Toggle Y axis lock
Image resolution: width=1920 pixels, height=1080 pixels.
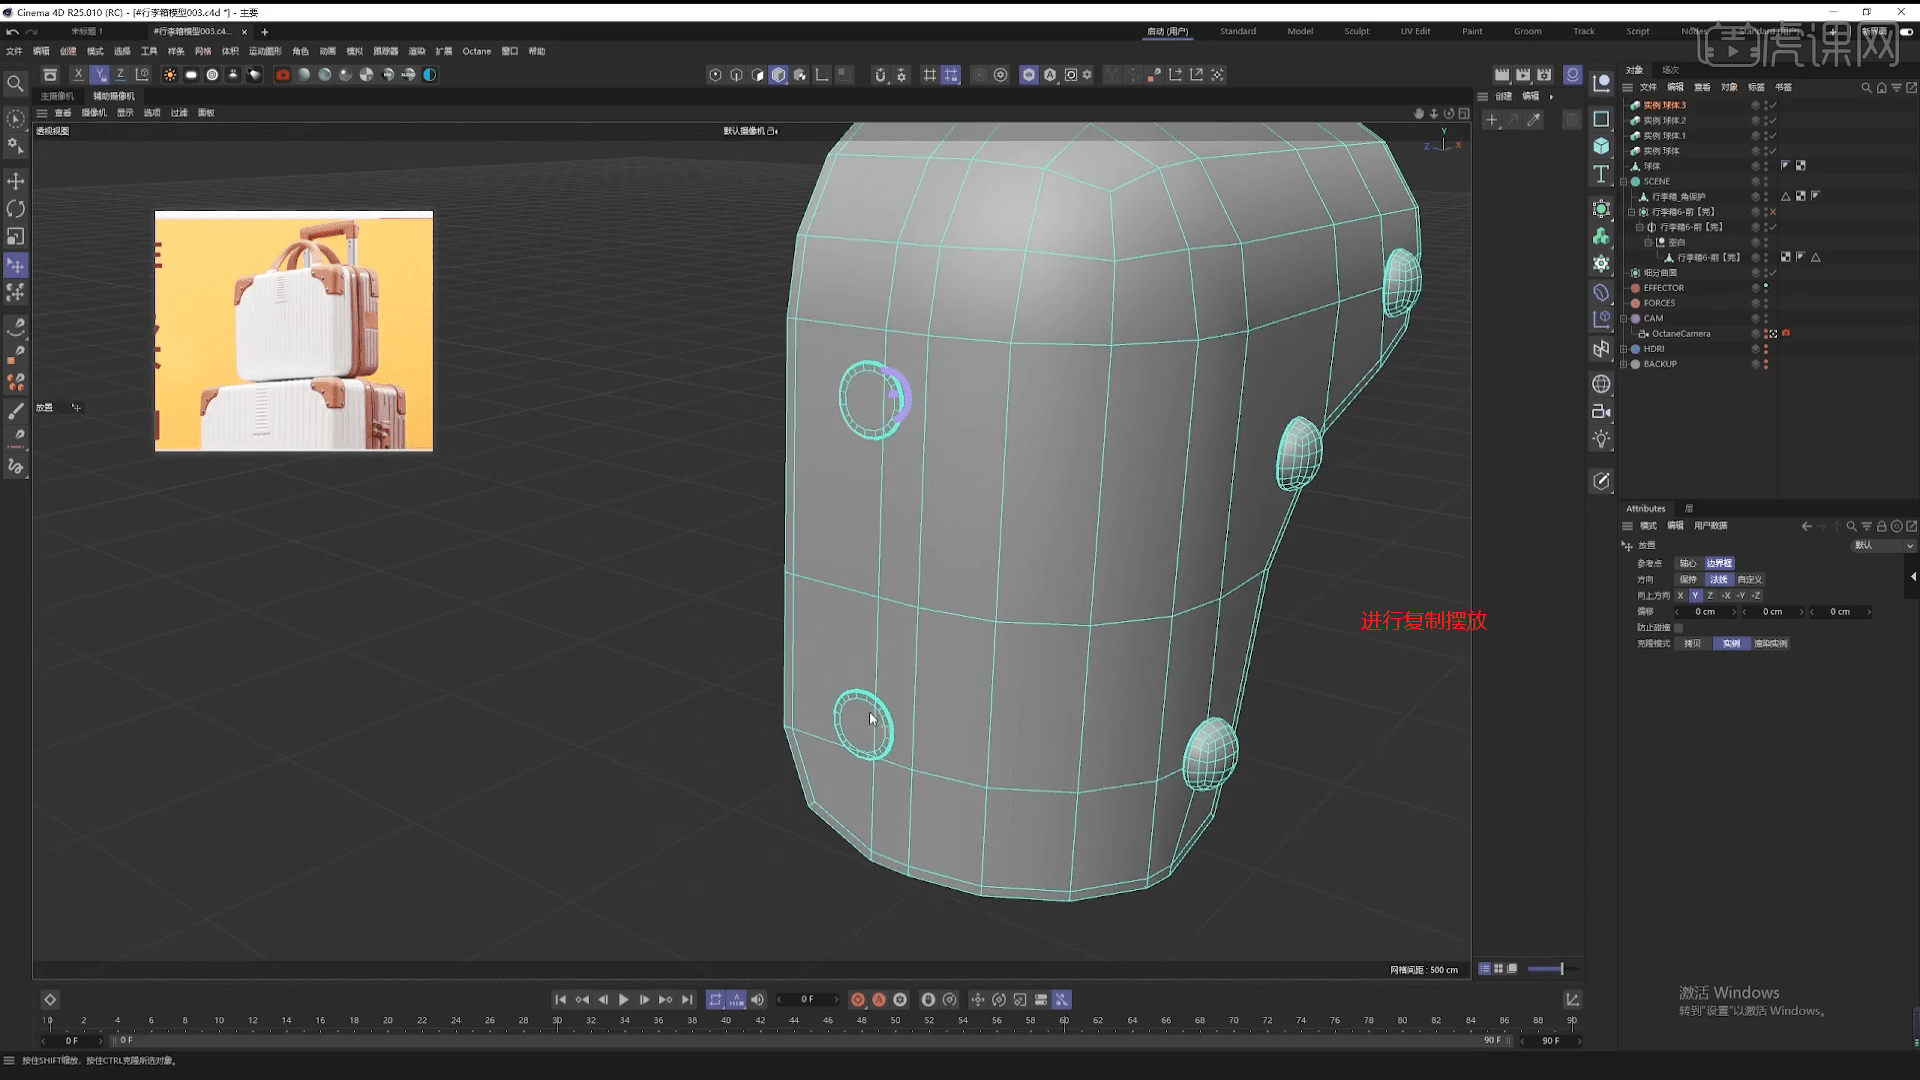[99, 75]
